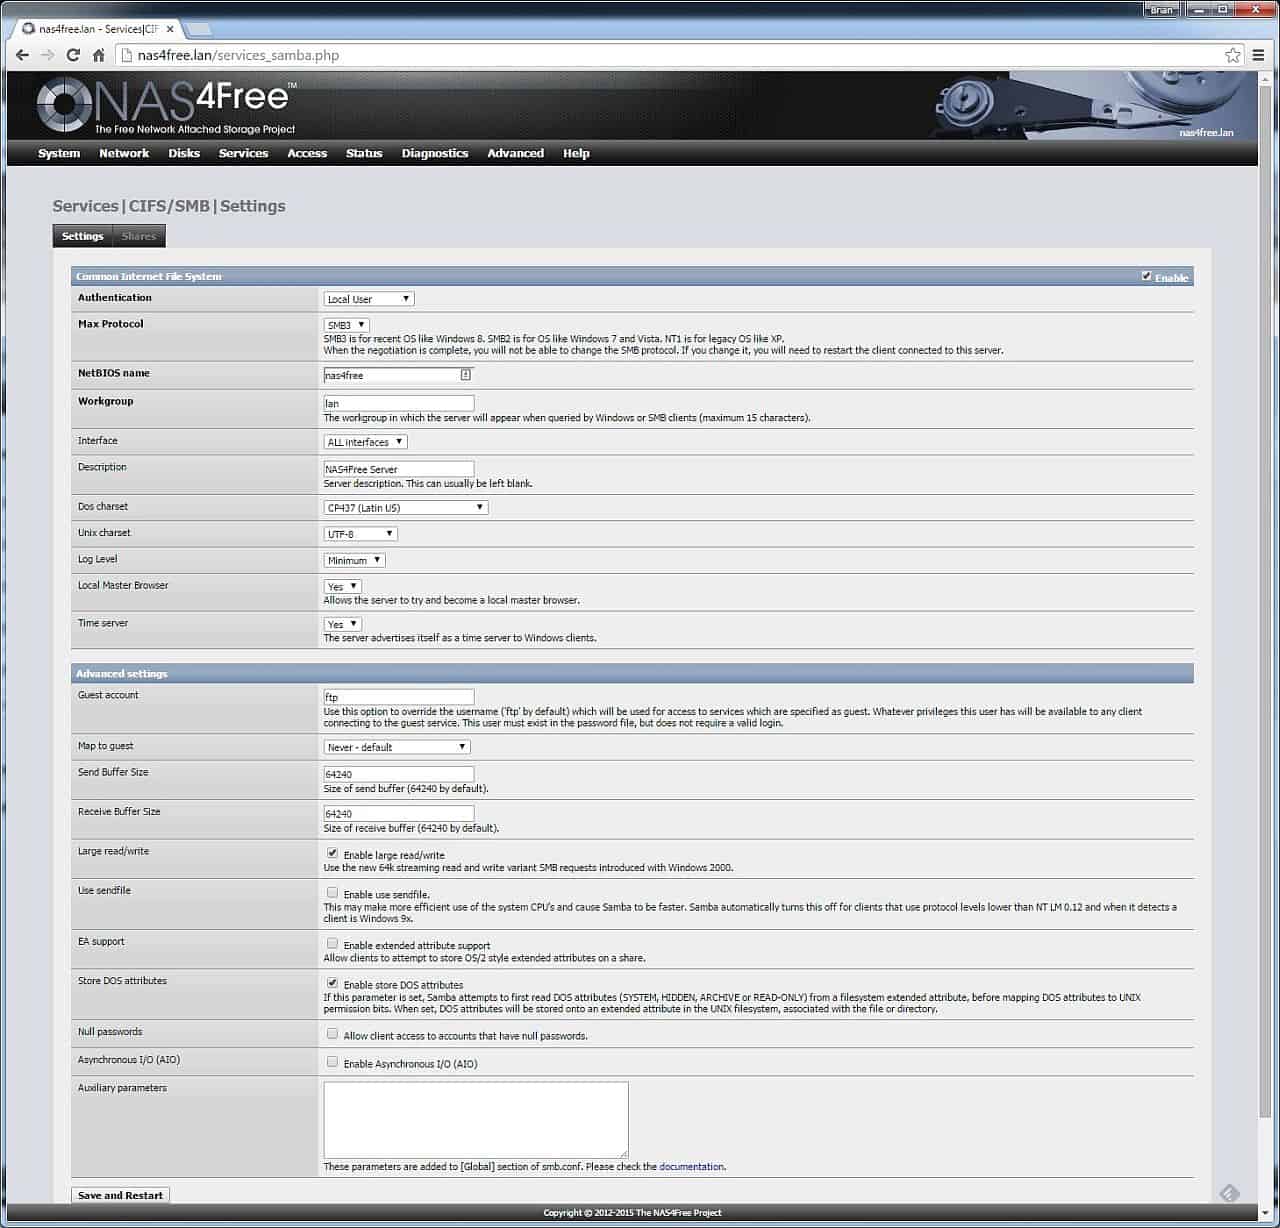Viewport: 1280px width, 1228px height.
Task: Click the NAS4Free logo
Action: coord(167,105)
